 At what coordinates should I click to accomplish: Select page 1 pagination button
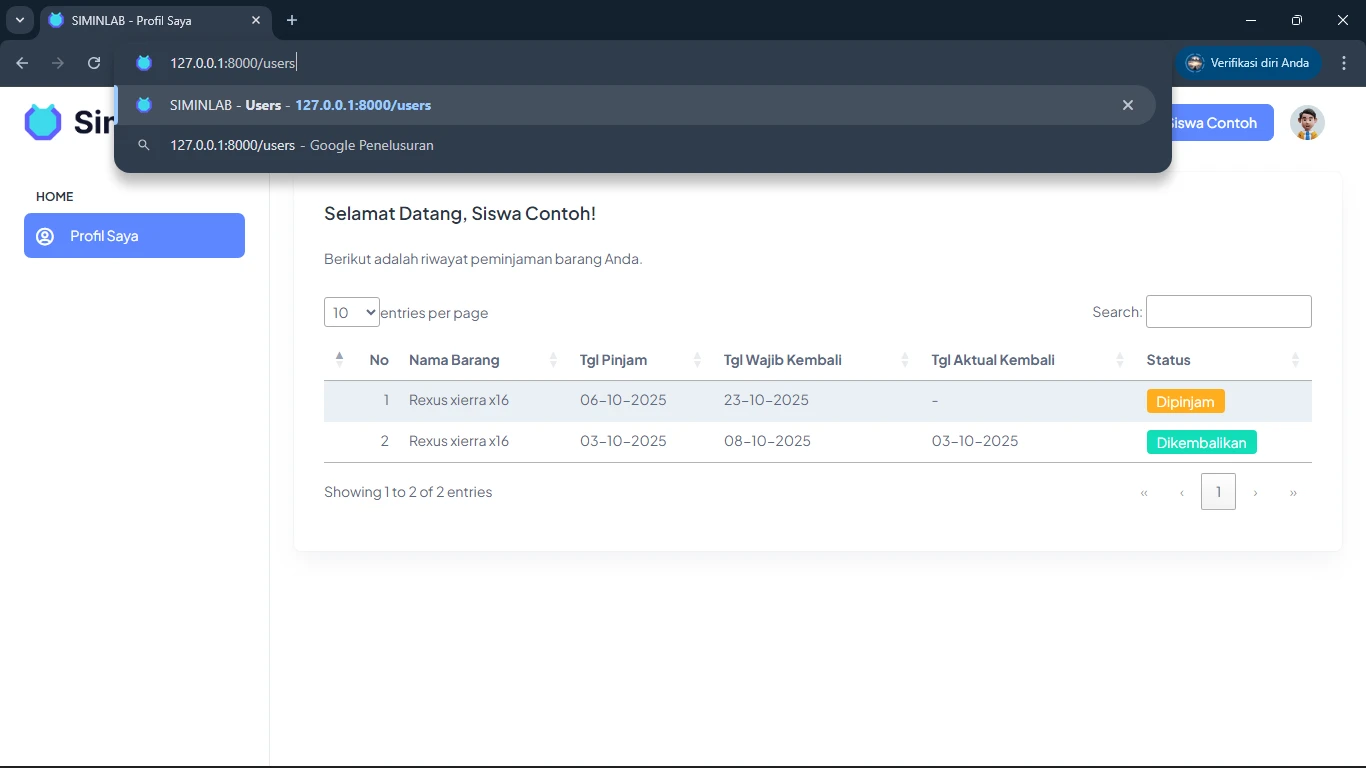pyautogui.click(x=1218, y=492)
